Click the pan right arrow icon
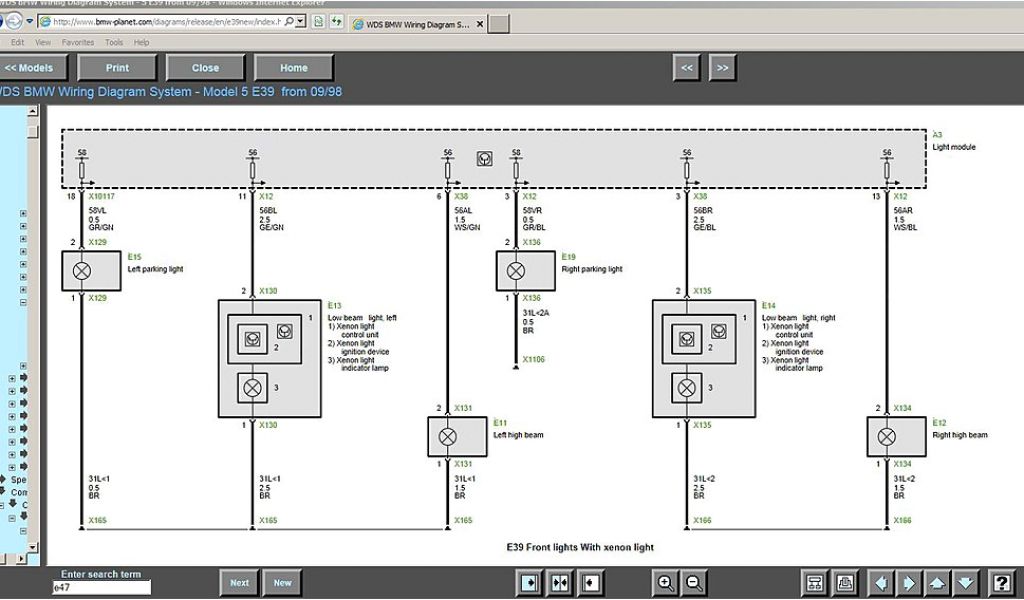Viewport: 1024px width, 600px height. 909,583
